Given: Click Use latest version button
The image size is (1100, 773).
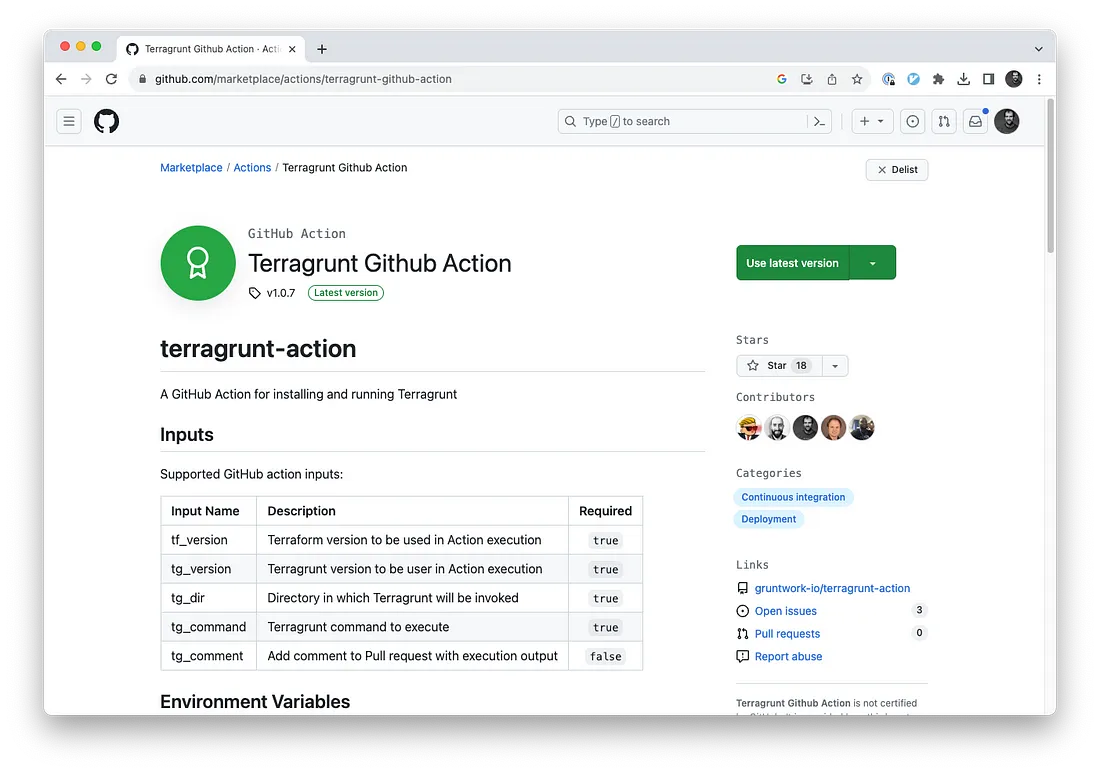Looking at the screenshot, I should [793, 263].
